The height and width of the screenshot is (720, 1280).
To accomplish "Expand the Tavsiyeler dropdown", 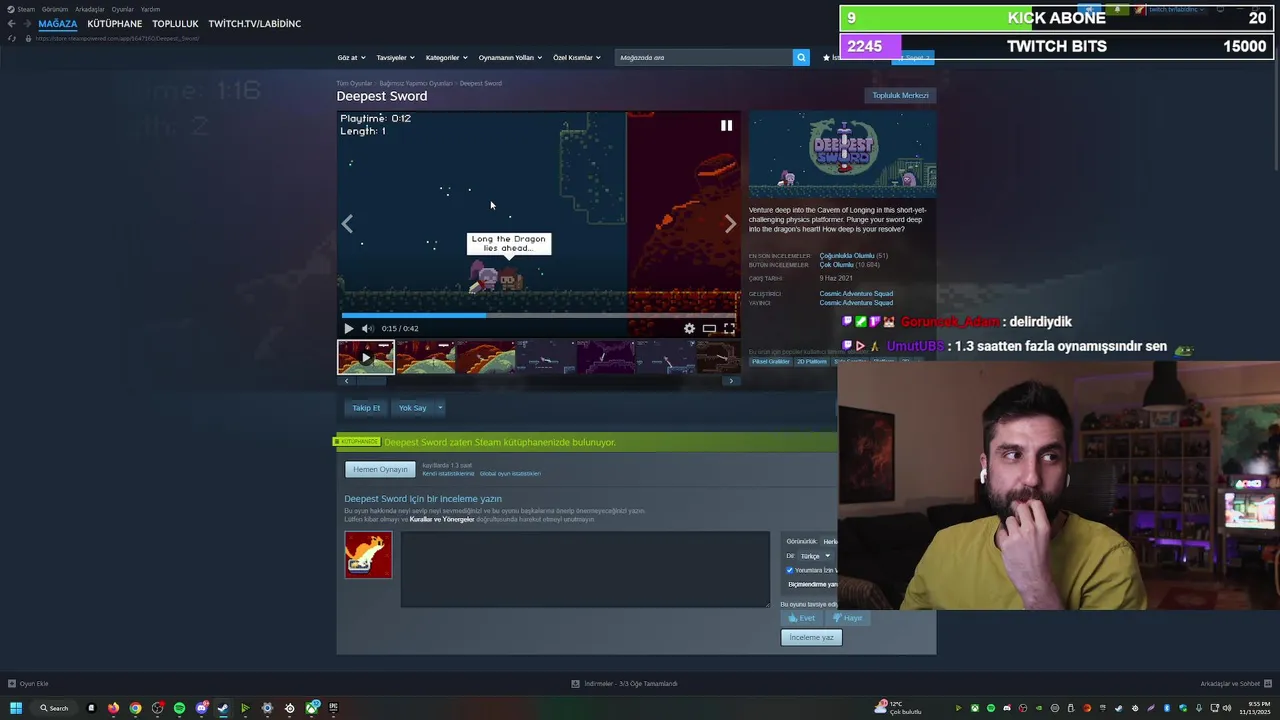I will click(x=395, y=57).
